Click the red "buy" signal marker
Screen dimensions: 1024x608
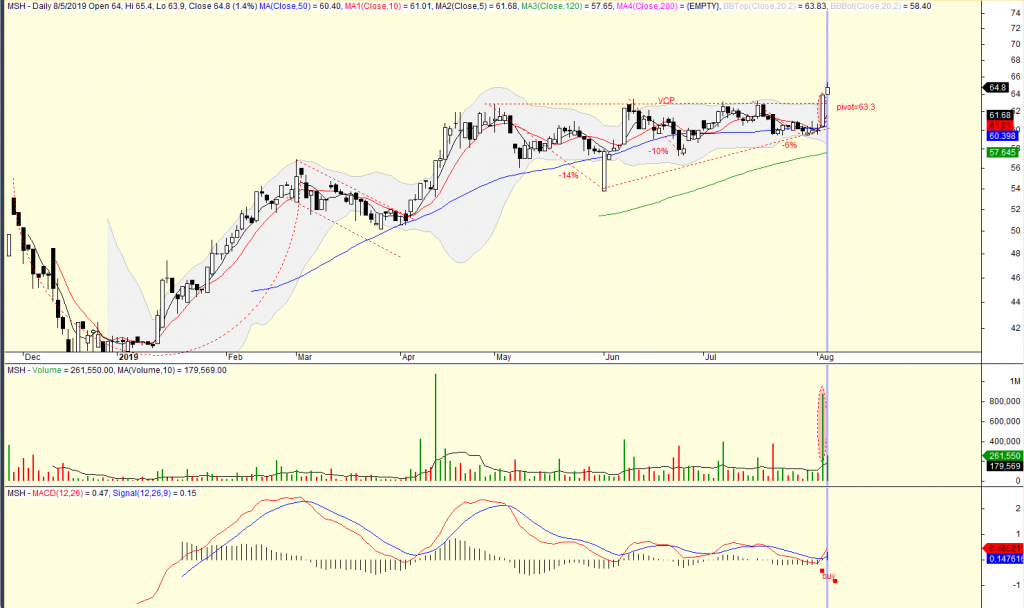[828, 576]
